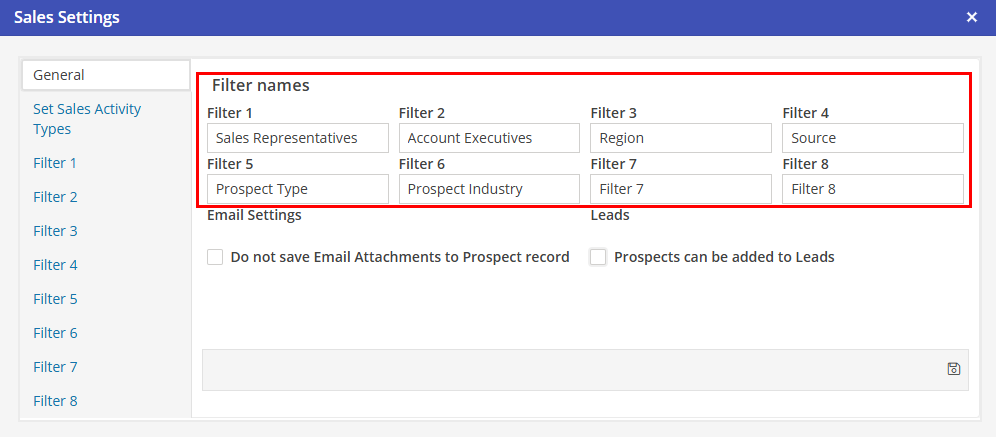Click the save disk icon
996x437 pixels.
(x=953, y=369)
